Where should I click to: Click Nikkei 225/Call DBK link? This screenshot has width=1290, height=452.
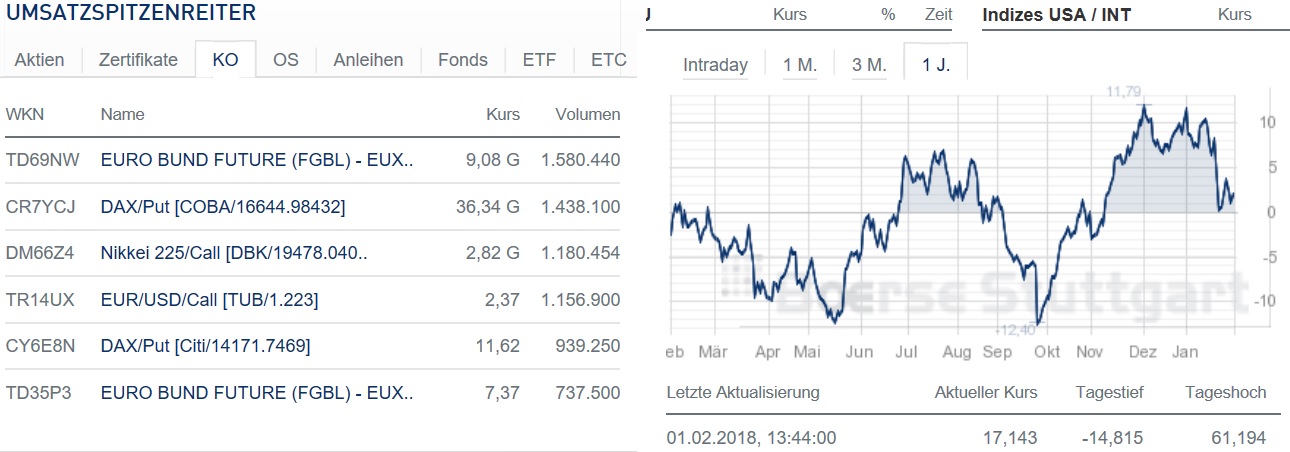pos(234,253)
